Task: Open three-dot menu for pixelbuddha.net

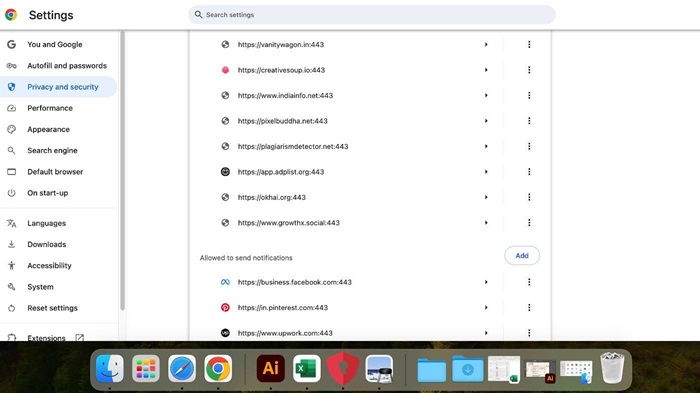Action: (x=529, y=121)
